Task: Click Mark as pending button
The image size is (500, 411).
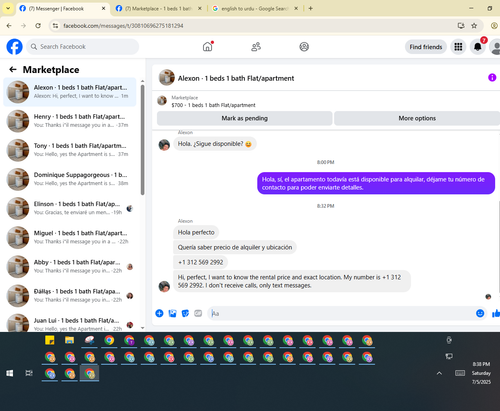Action: coord(245,118)
